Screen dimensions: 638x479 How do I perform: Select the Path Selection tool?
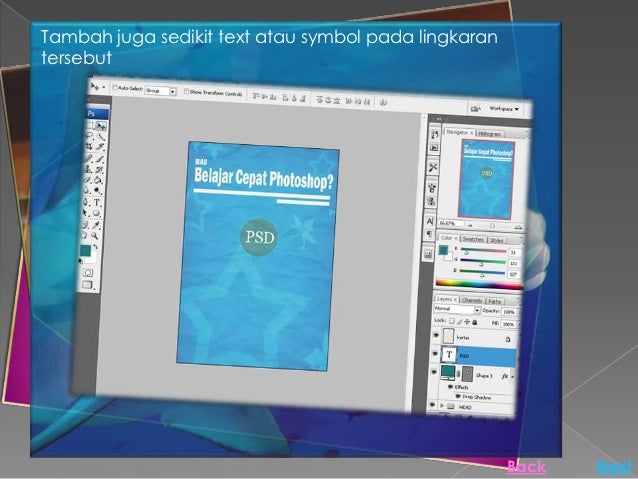click(85, 213)
